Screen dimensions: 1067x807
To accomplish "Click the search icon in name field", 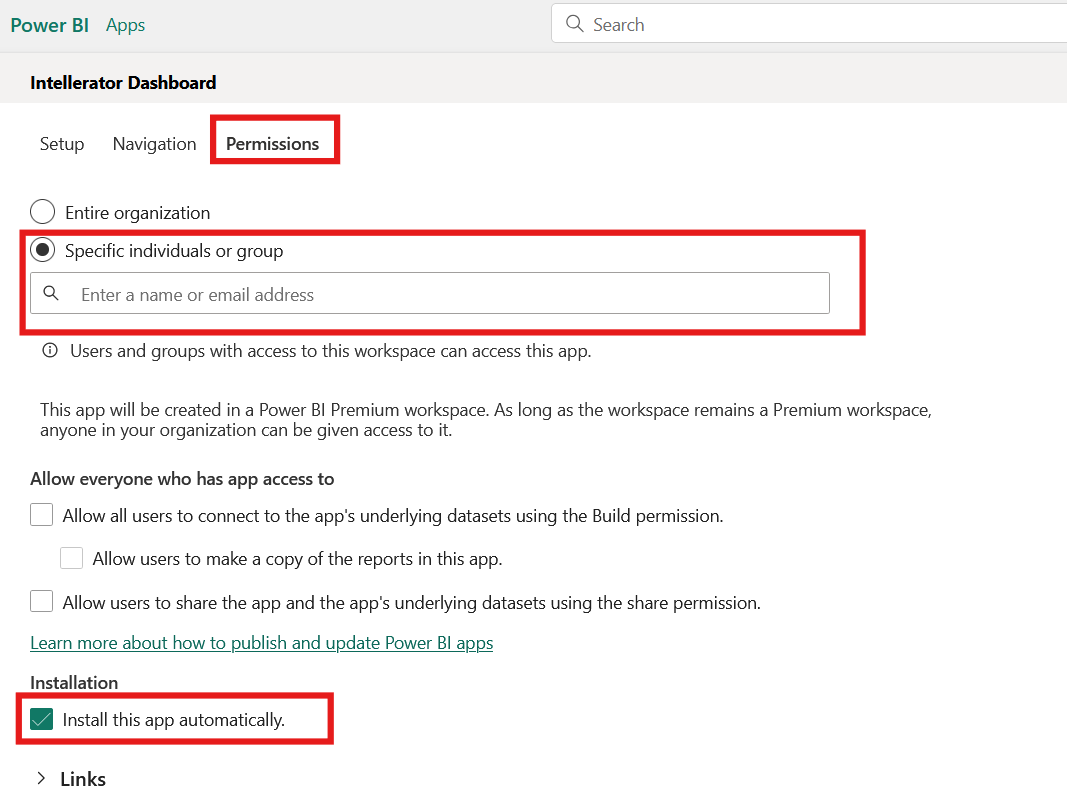I will tap(51, 294).
